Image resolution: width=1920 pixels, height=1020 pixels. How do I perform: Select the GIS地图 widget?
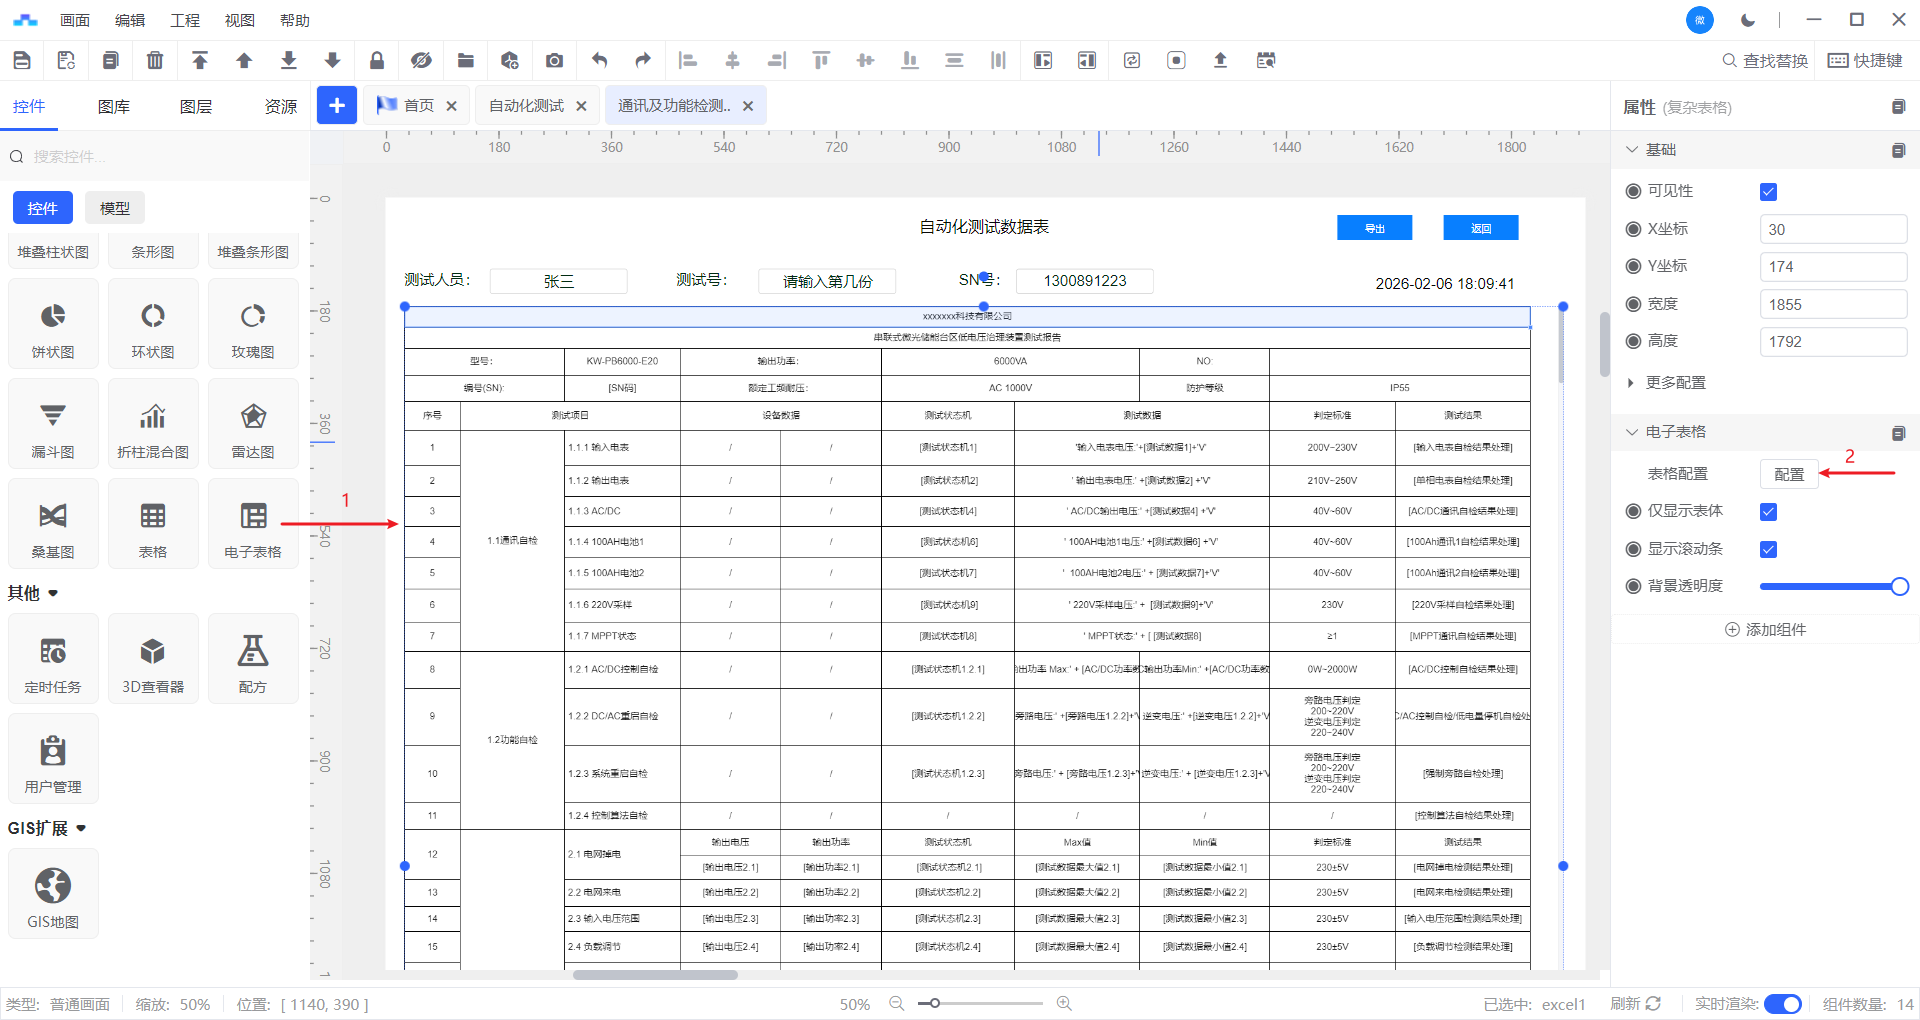(53, 894)
